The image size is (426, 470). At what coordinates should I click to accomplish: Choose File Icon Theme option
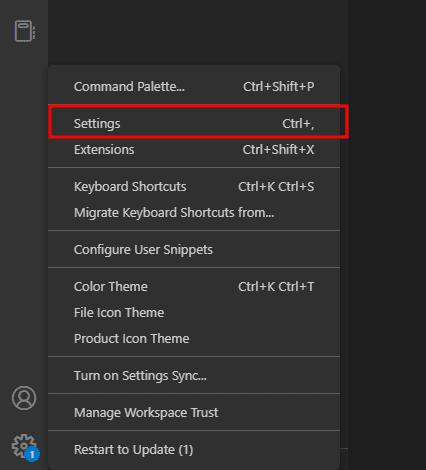[194, 313]
